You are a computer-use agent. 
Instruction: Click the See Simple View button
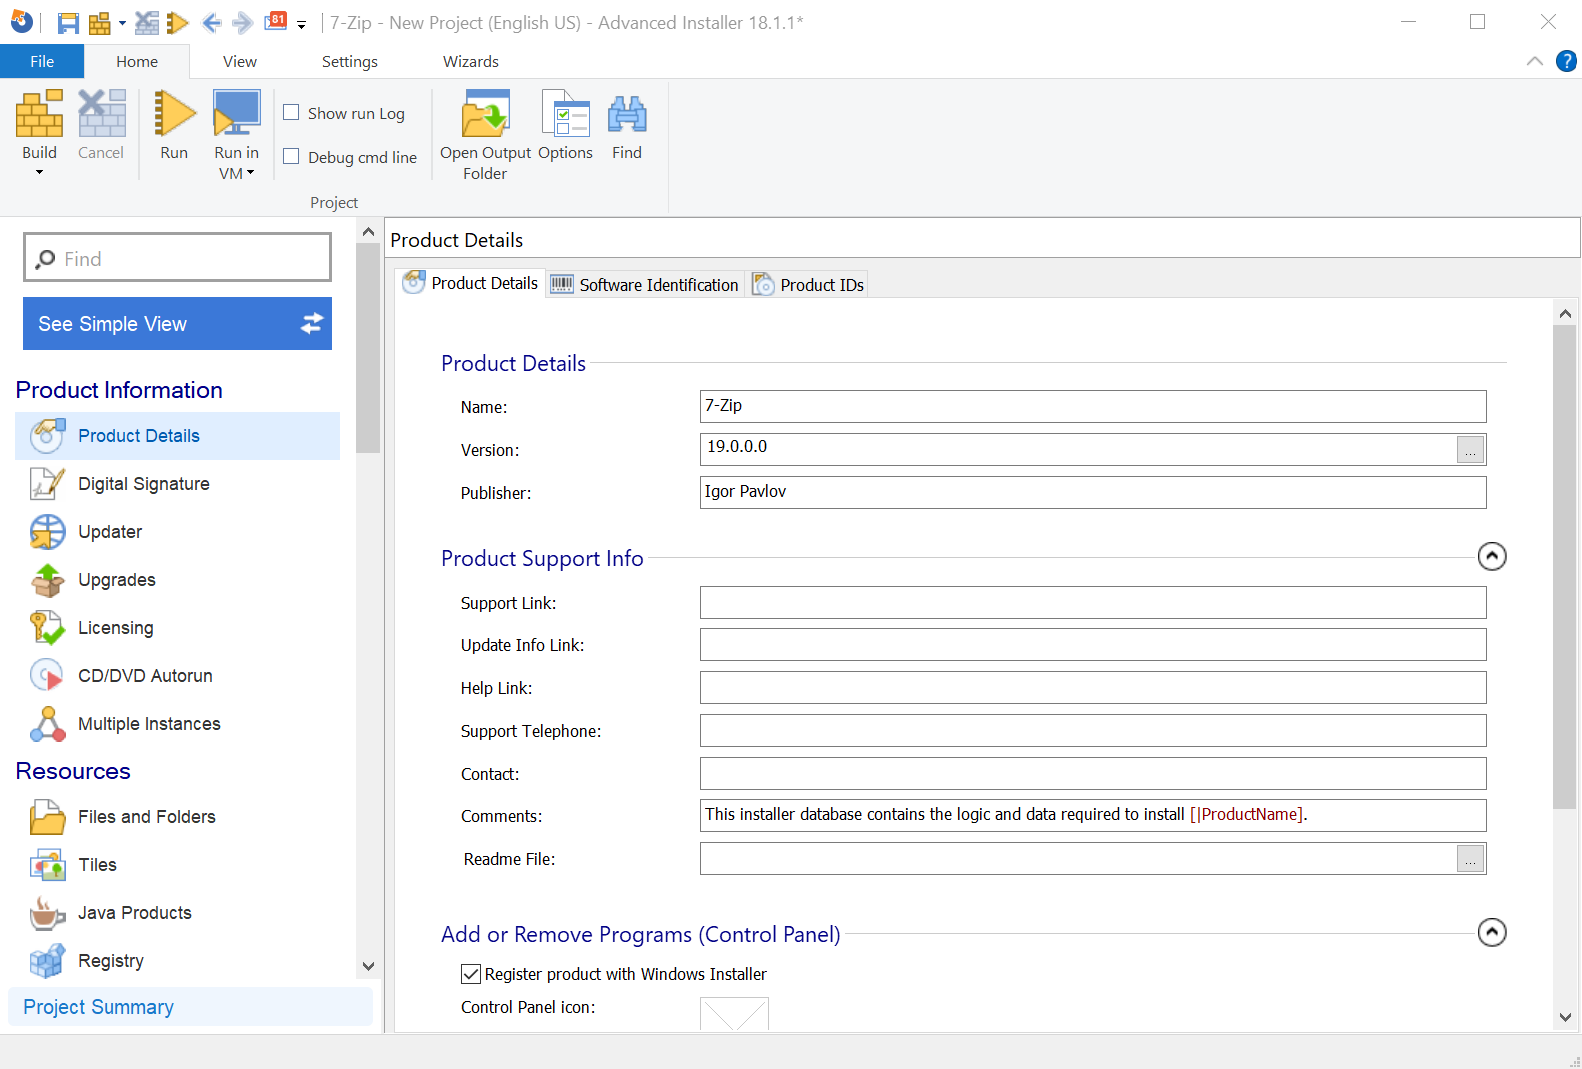177,323
